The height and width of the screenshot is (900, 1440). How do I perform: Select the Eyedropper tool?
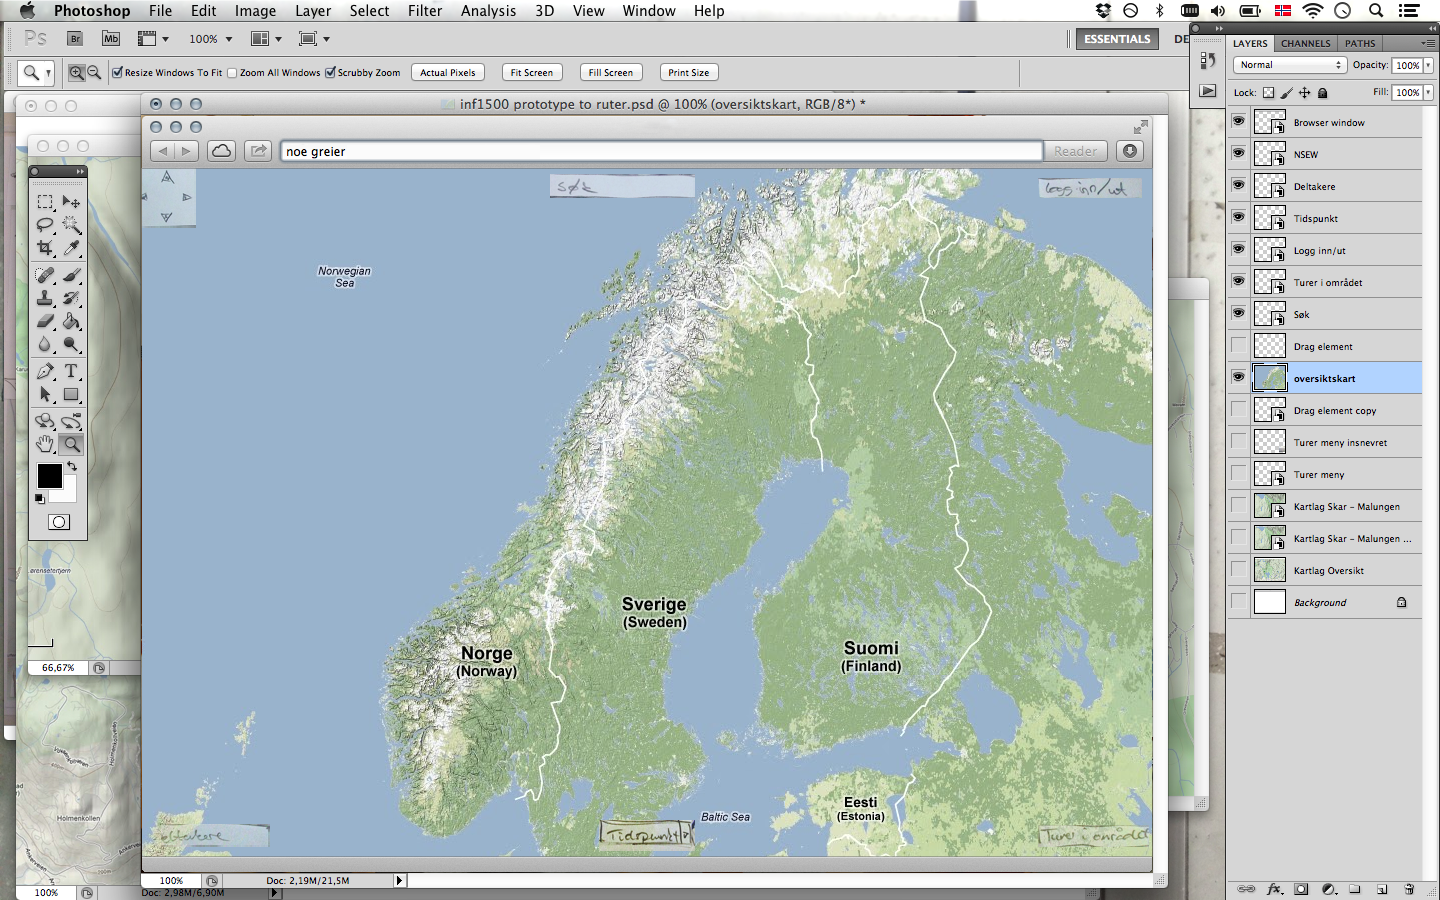point(71,248)
